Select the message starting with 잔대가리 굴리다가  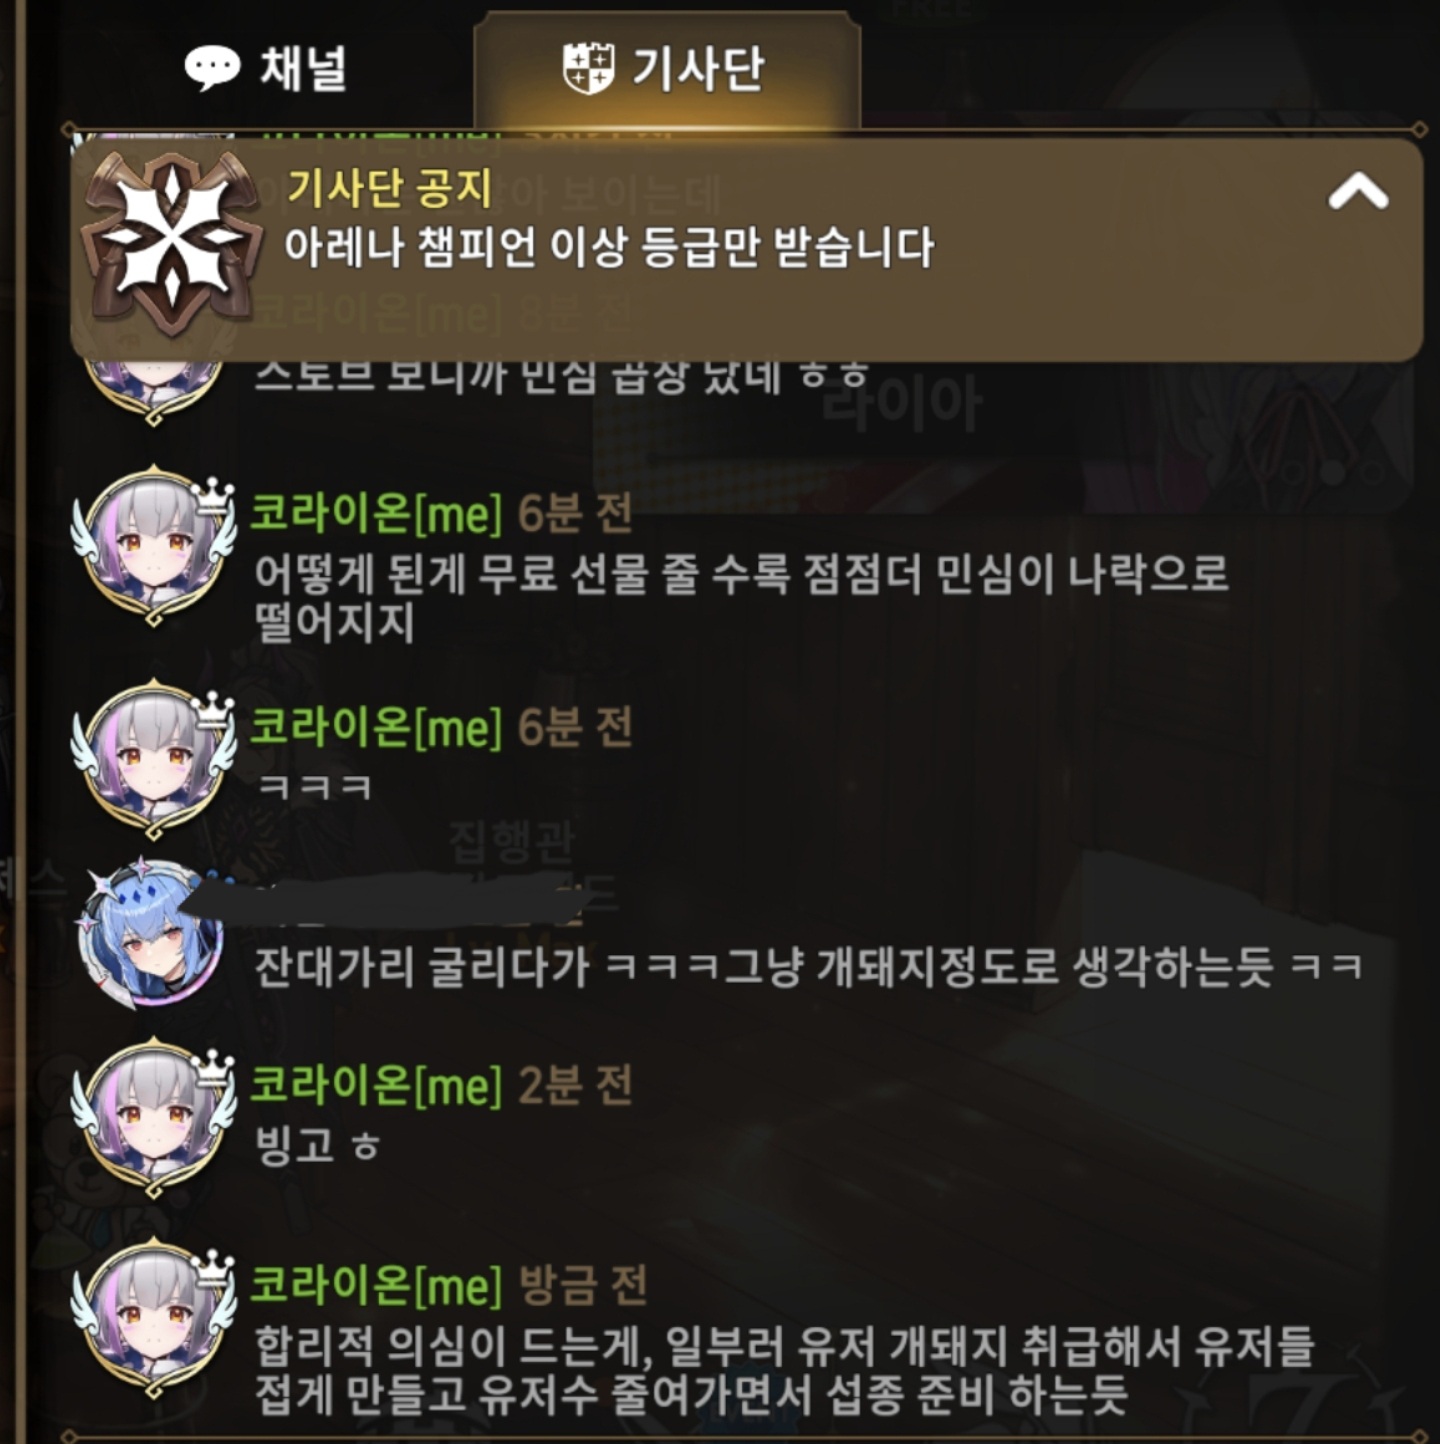808,966
